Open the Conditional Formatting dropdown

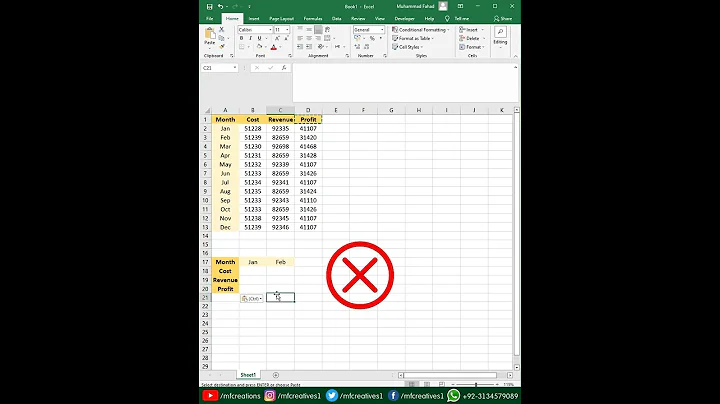click(x=421, y=29)
